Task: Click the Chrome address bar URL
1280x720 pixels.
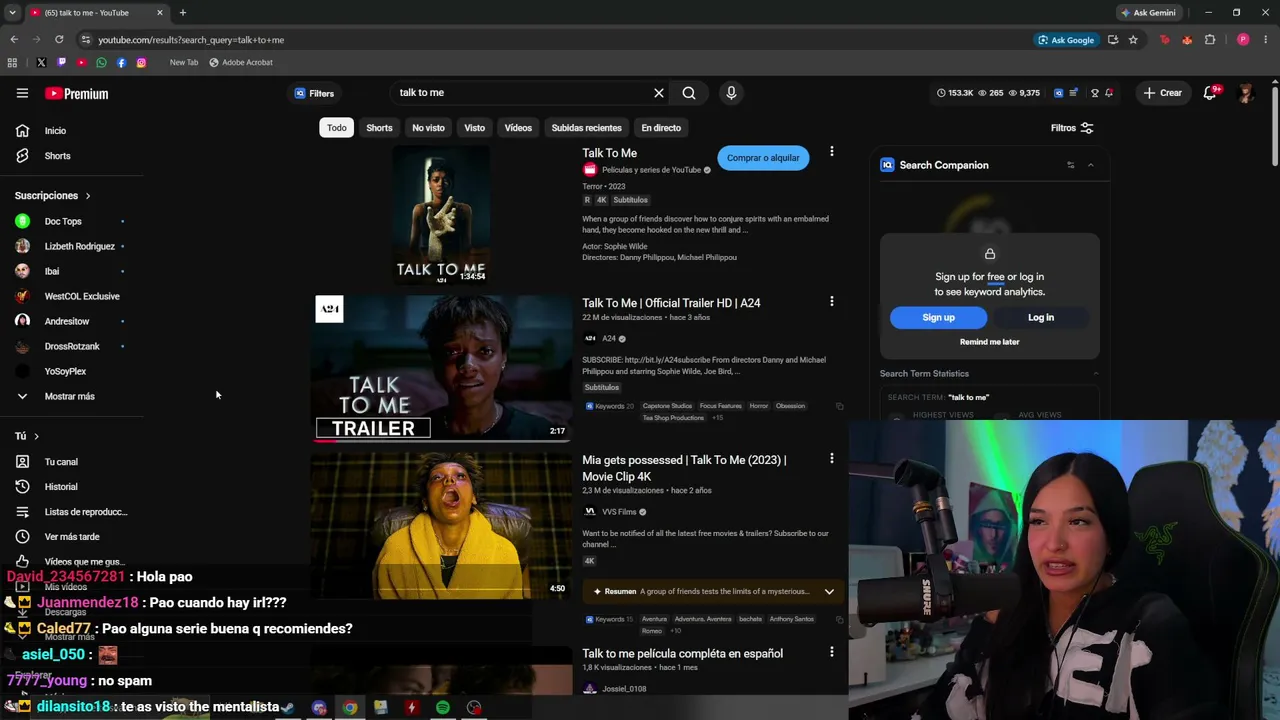Action: coord(191,40)
